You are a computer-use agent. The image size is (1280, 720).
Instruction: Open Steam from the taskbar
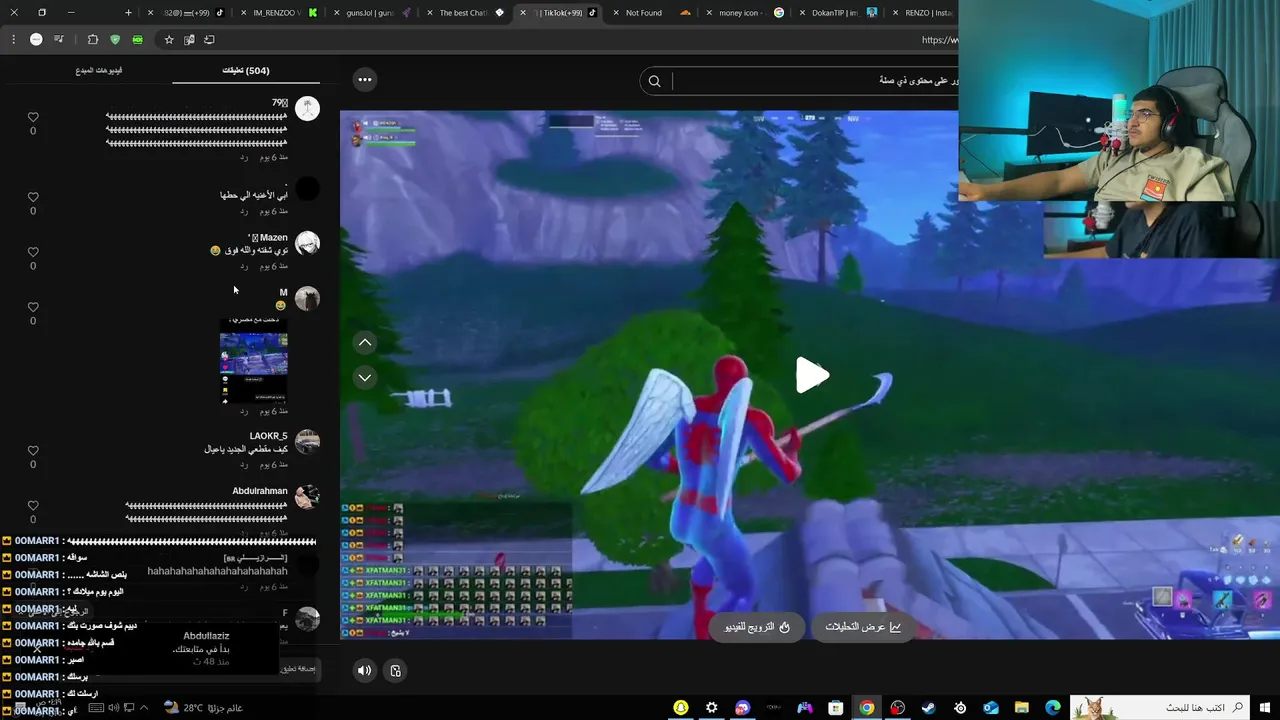pos(929,708)
